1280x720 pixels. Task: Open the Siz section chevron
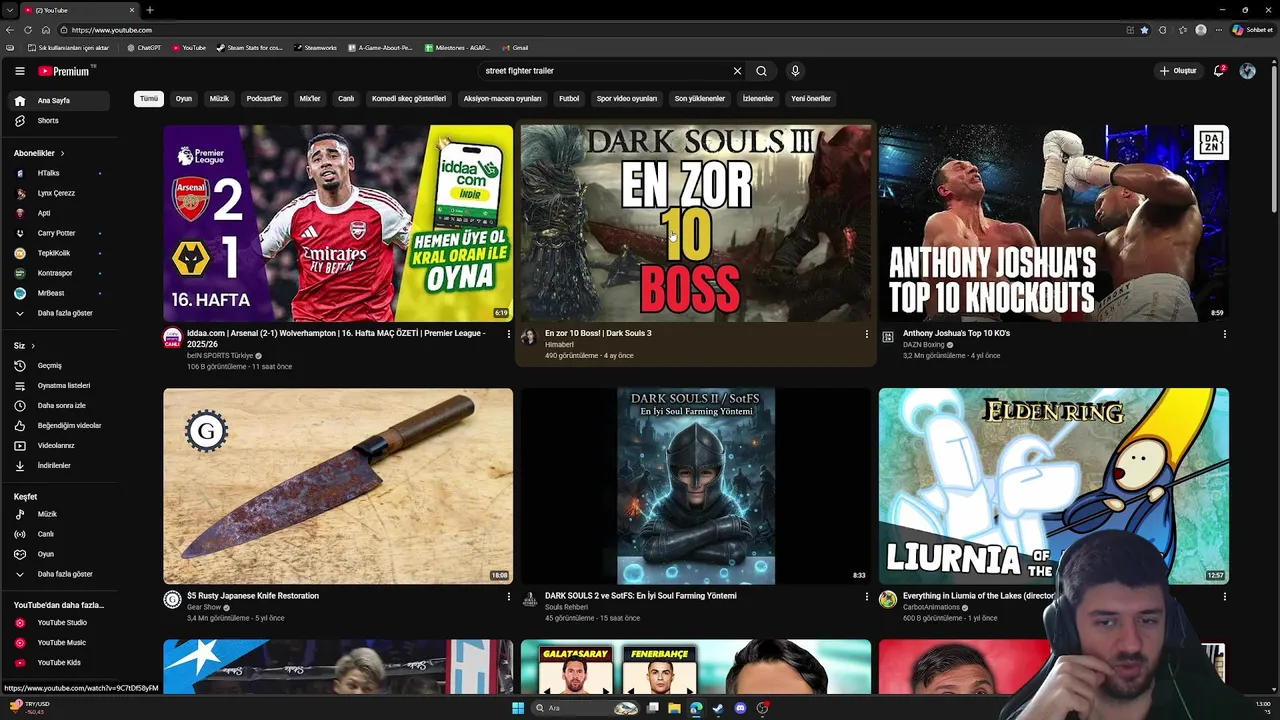33,346
